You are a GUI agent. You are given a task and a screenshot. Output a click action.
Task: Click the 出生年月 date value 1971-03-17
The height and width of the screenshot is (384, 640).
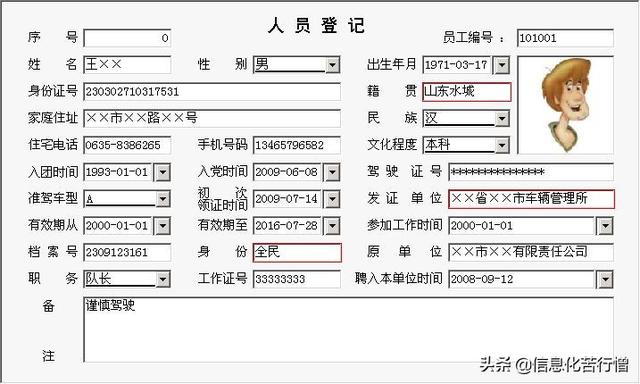point(457,65)
